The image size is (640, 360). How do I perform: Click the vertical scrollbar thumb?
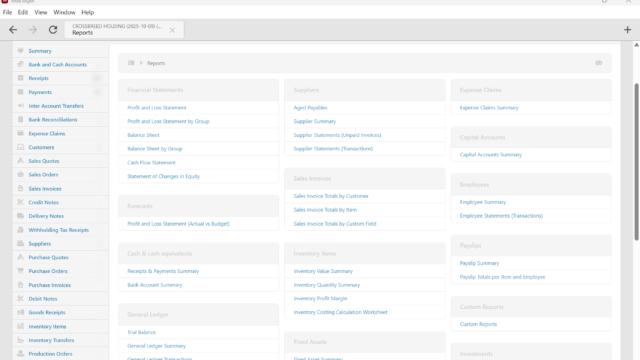click(636, 162)
